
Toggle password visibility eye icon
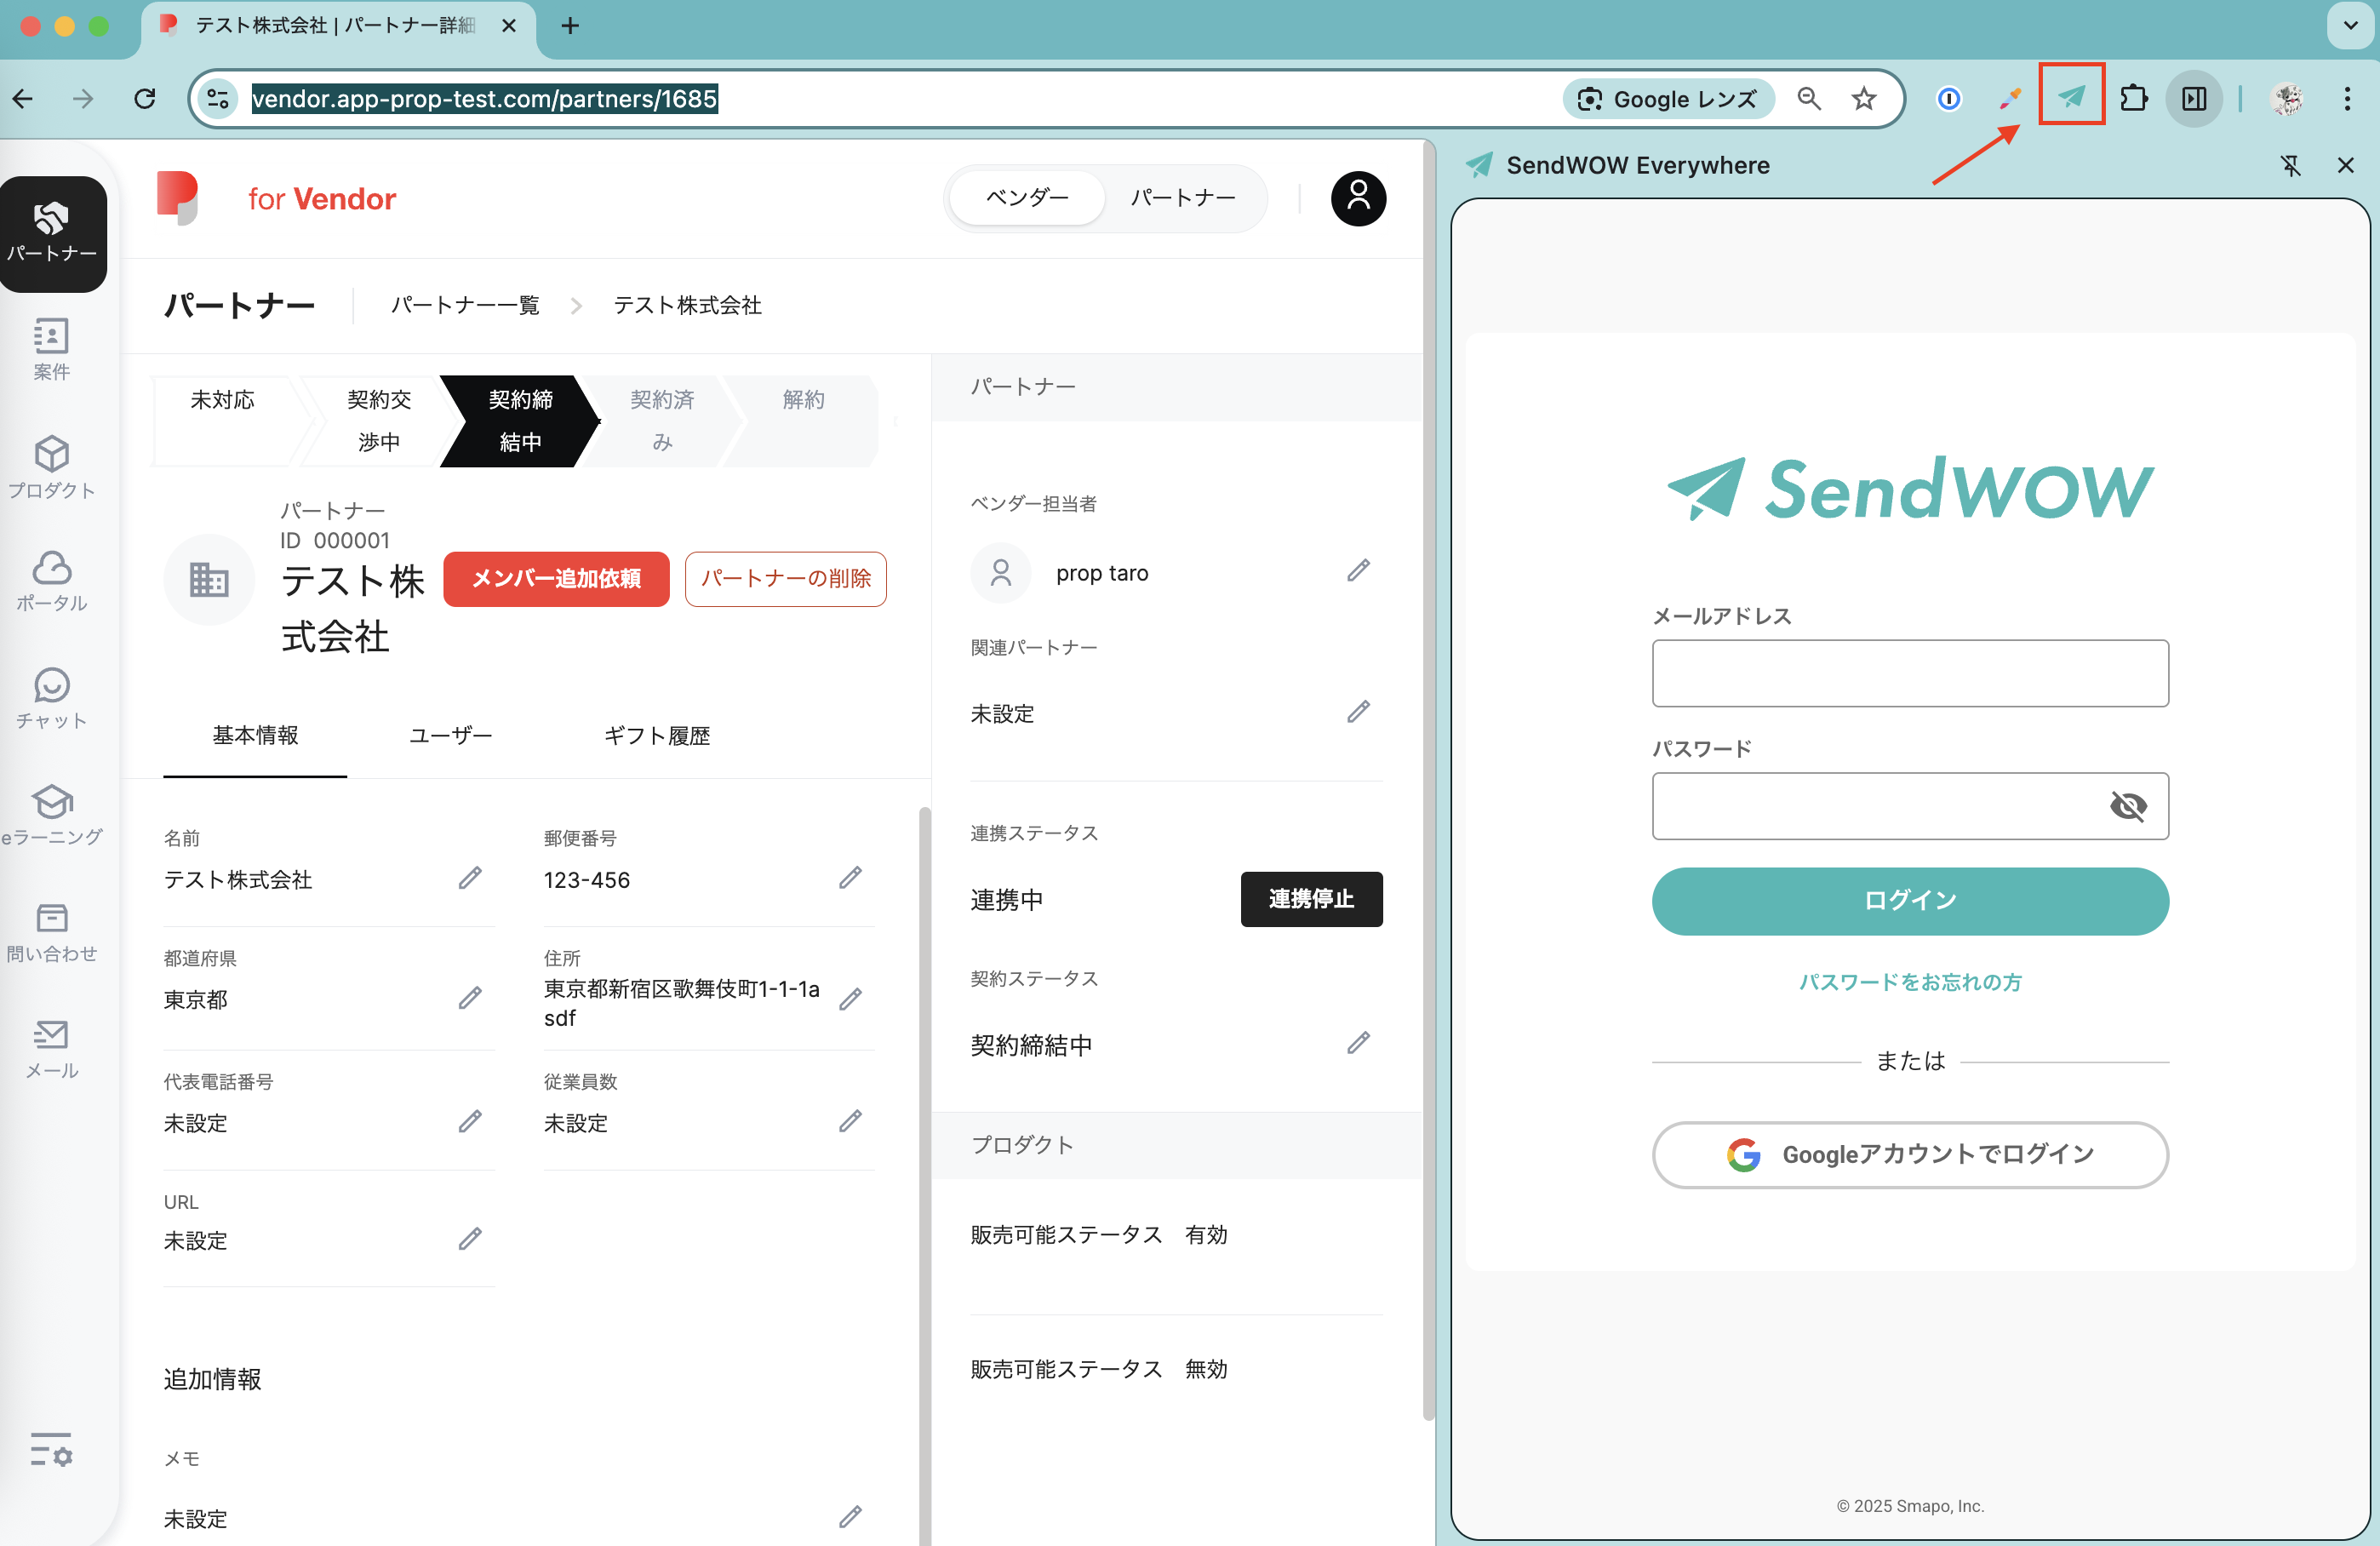(2128, 805)
